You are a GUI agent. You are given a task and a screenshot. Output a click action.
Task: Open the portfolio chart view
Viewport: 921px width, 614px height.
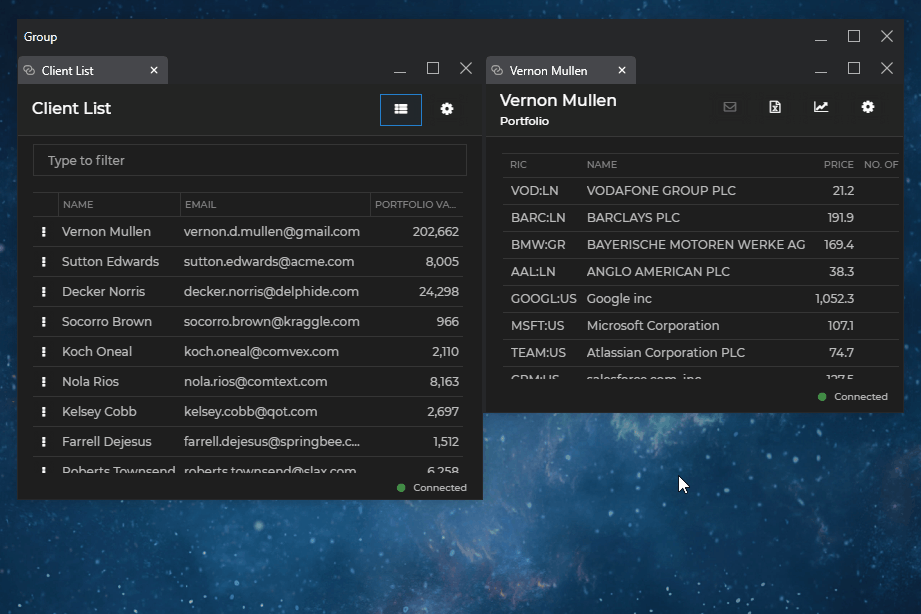click(x=821, y=107)
